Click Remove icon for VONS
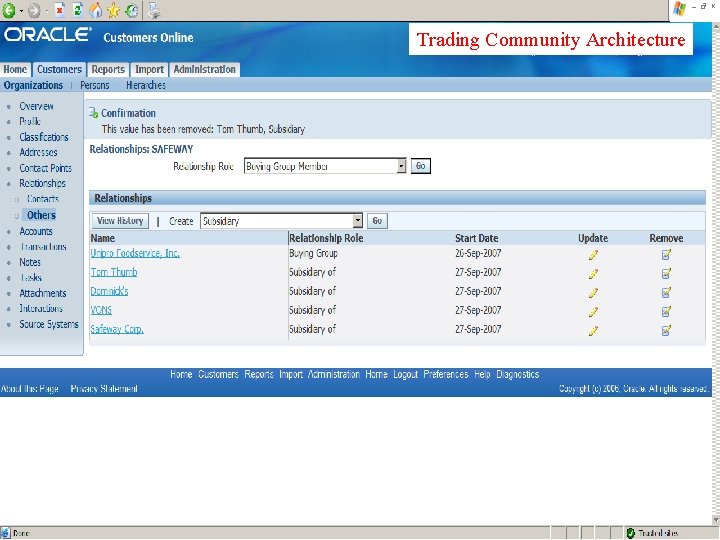This screenshot has height=540, width=720. click(666, 312)
